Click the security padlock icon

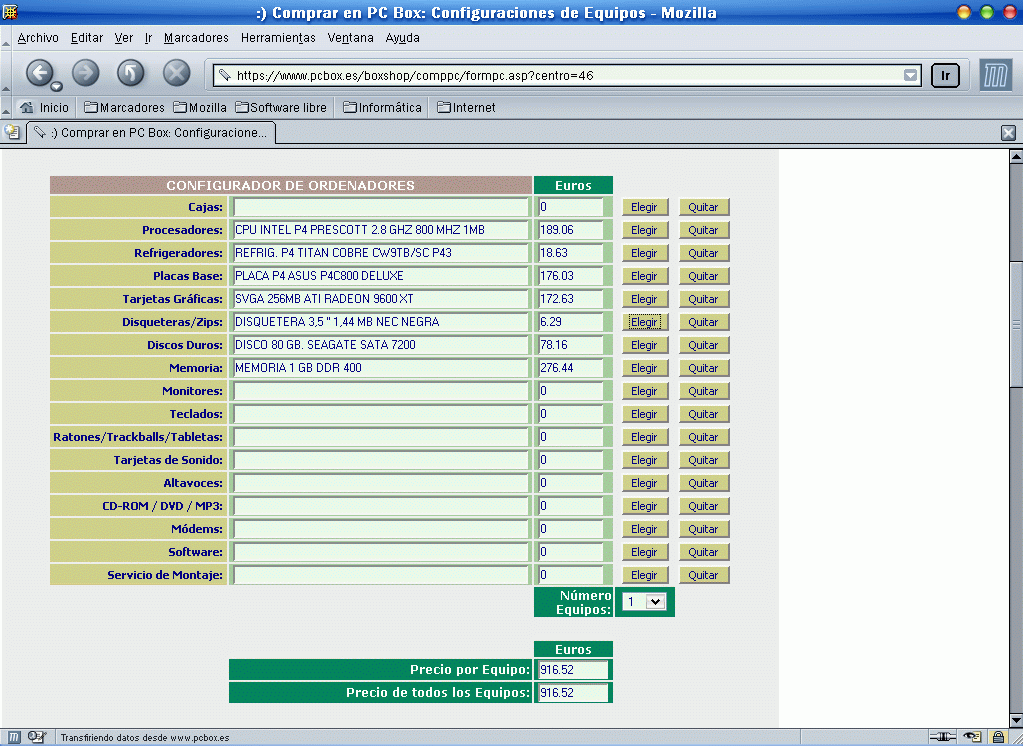tap(998, 738)
